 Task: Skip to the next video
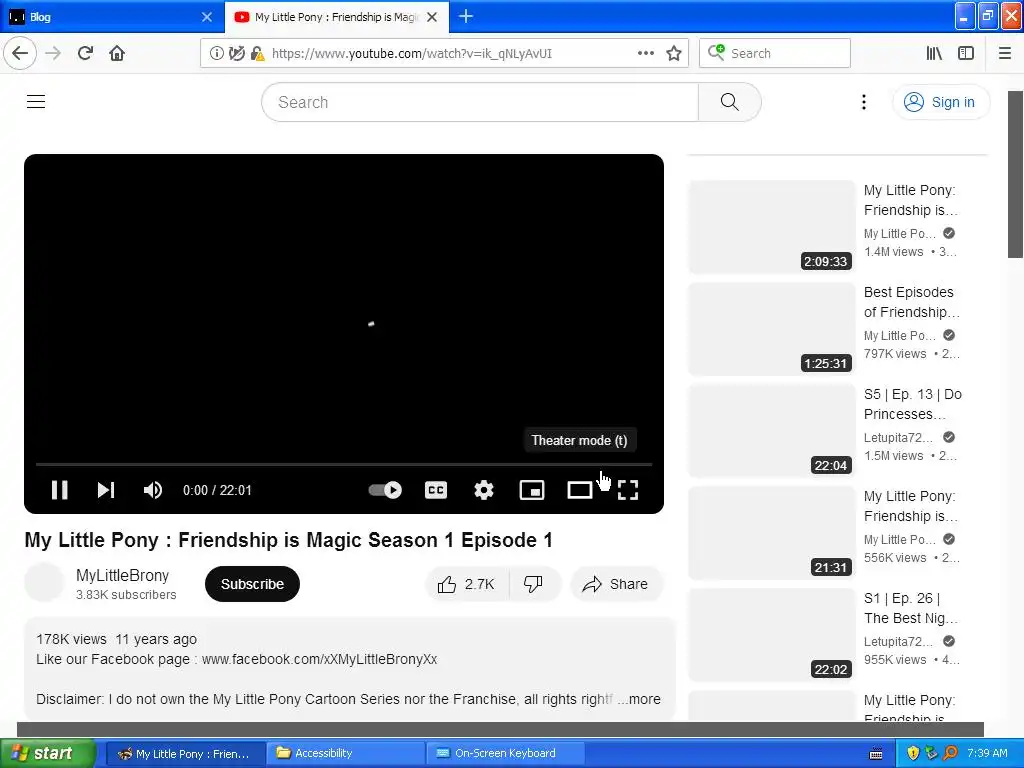[106, 490]
